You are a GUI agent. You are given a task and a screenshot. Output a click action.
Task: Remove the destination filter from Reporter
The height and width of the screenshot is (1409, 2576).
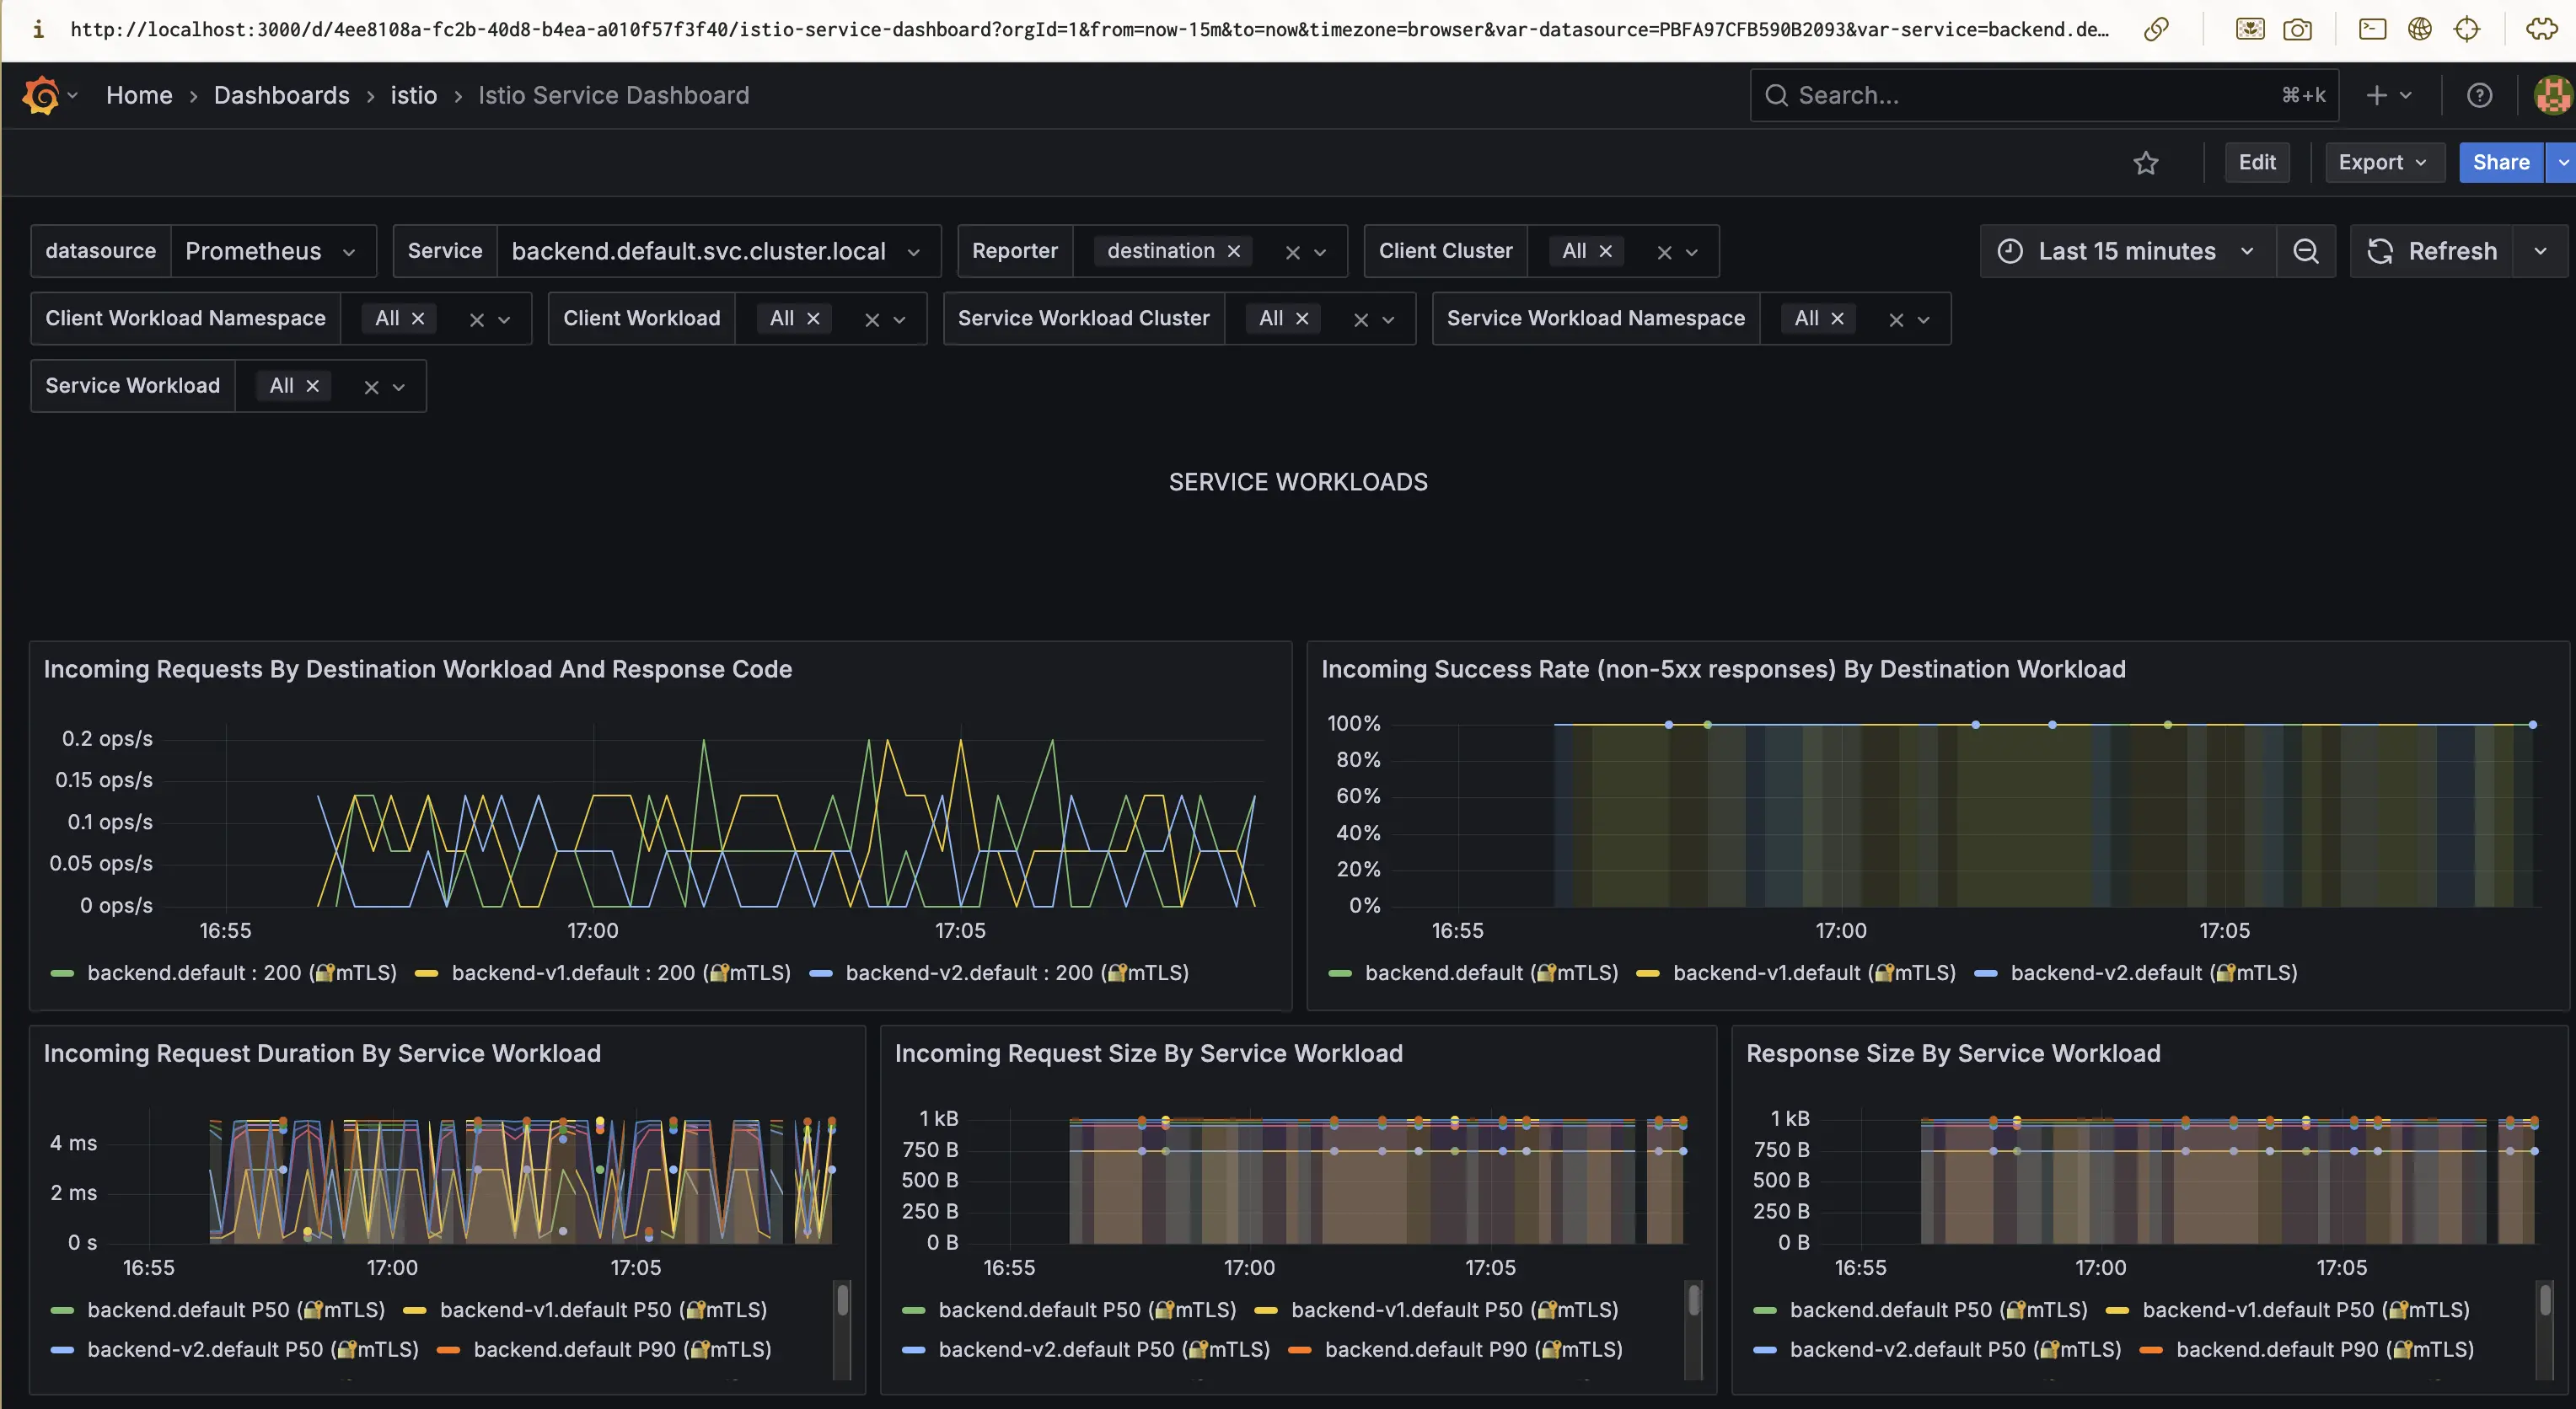click(x=1234, y=251)
